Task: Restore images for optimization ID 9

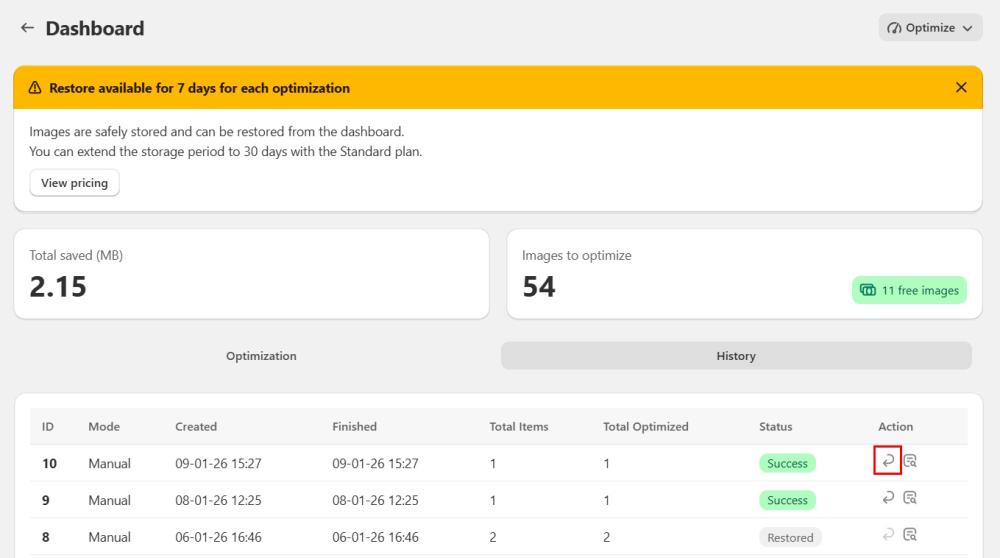Action: [x=887, y=498]
